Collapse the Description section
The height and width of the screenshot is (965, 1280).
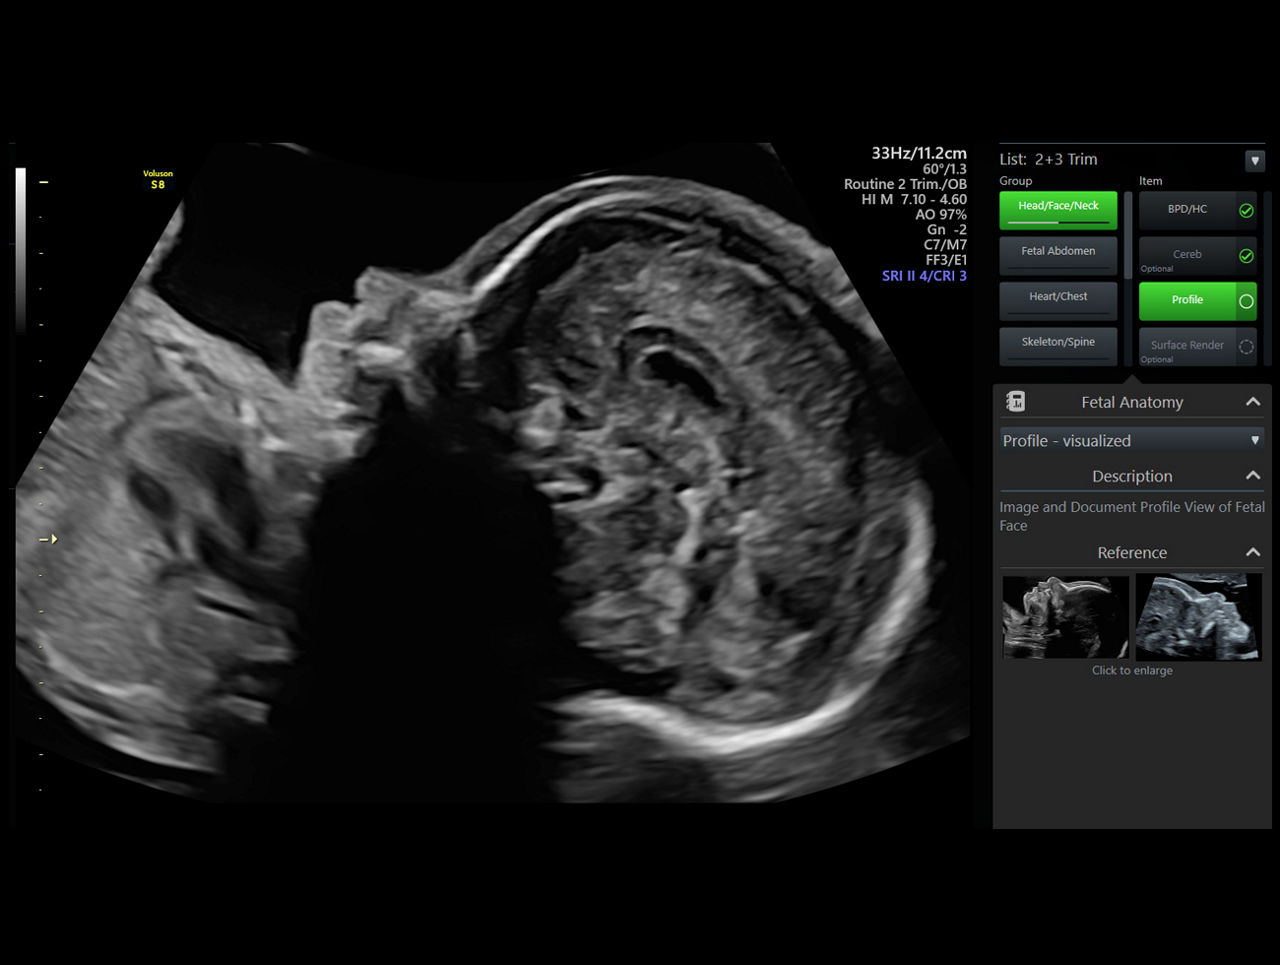click(x=1252, y=476)
